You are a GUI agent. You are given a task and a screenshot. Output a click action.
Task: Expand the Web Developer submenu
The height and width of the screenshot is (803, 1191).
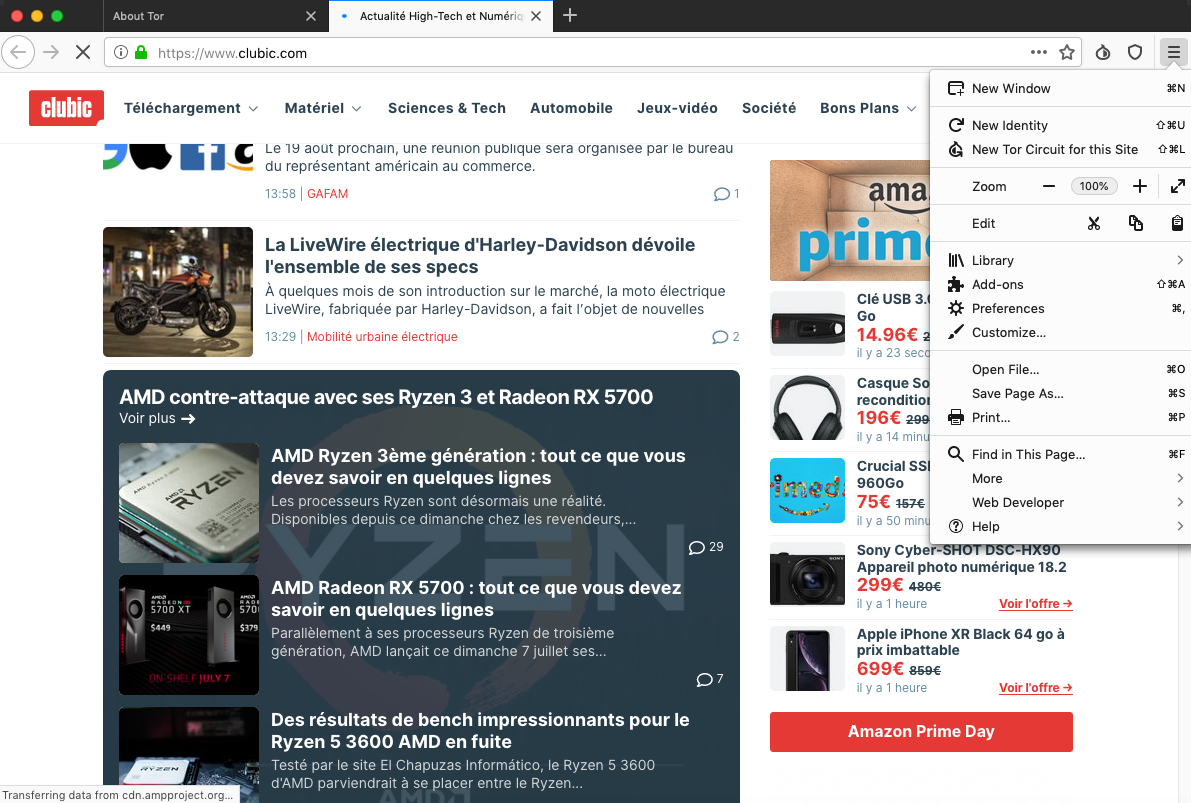tap(1060, 503)
